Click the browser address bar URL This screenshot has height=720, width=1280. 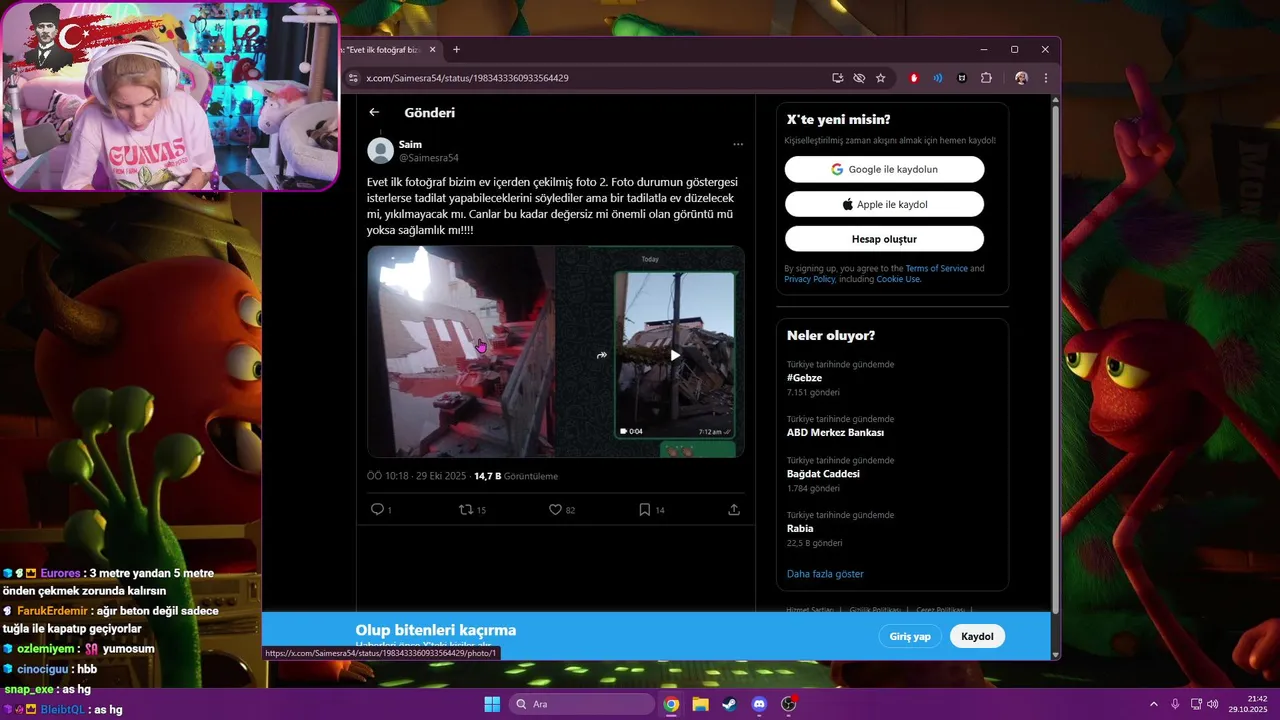click(467, 78)
